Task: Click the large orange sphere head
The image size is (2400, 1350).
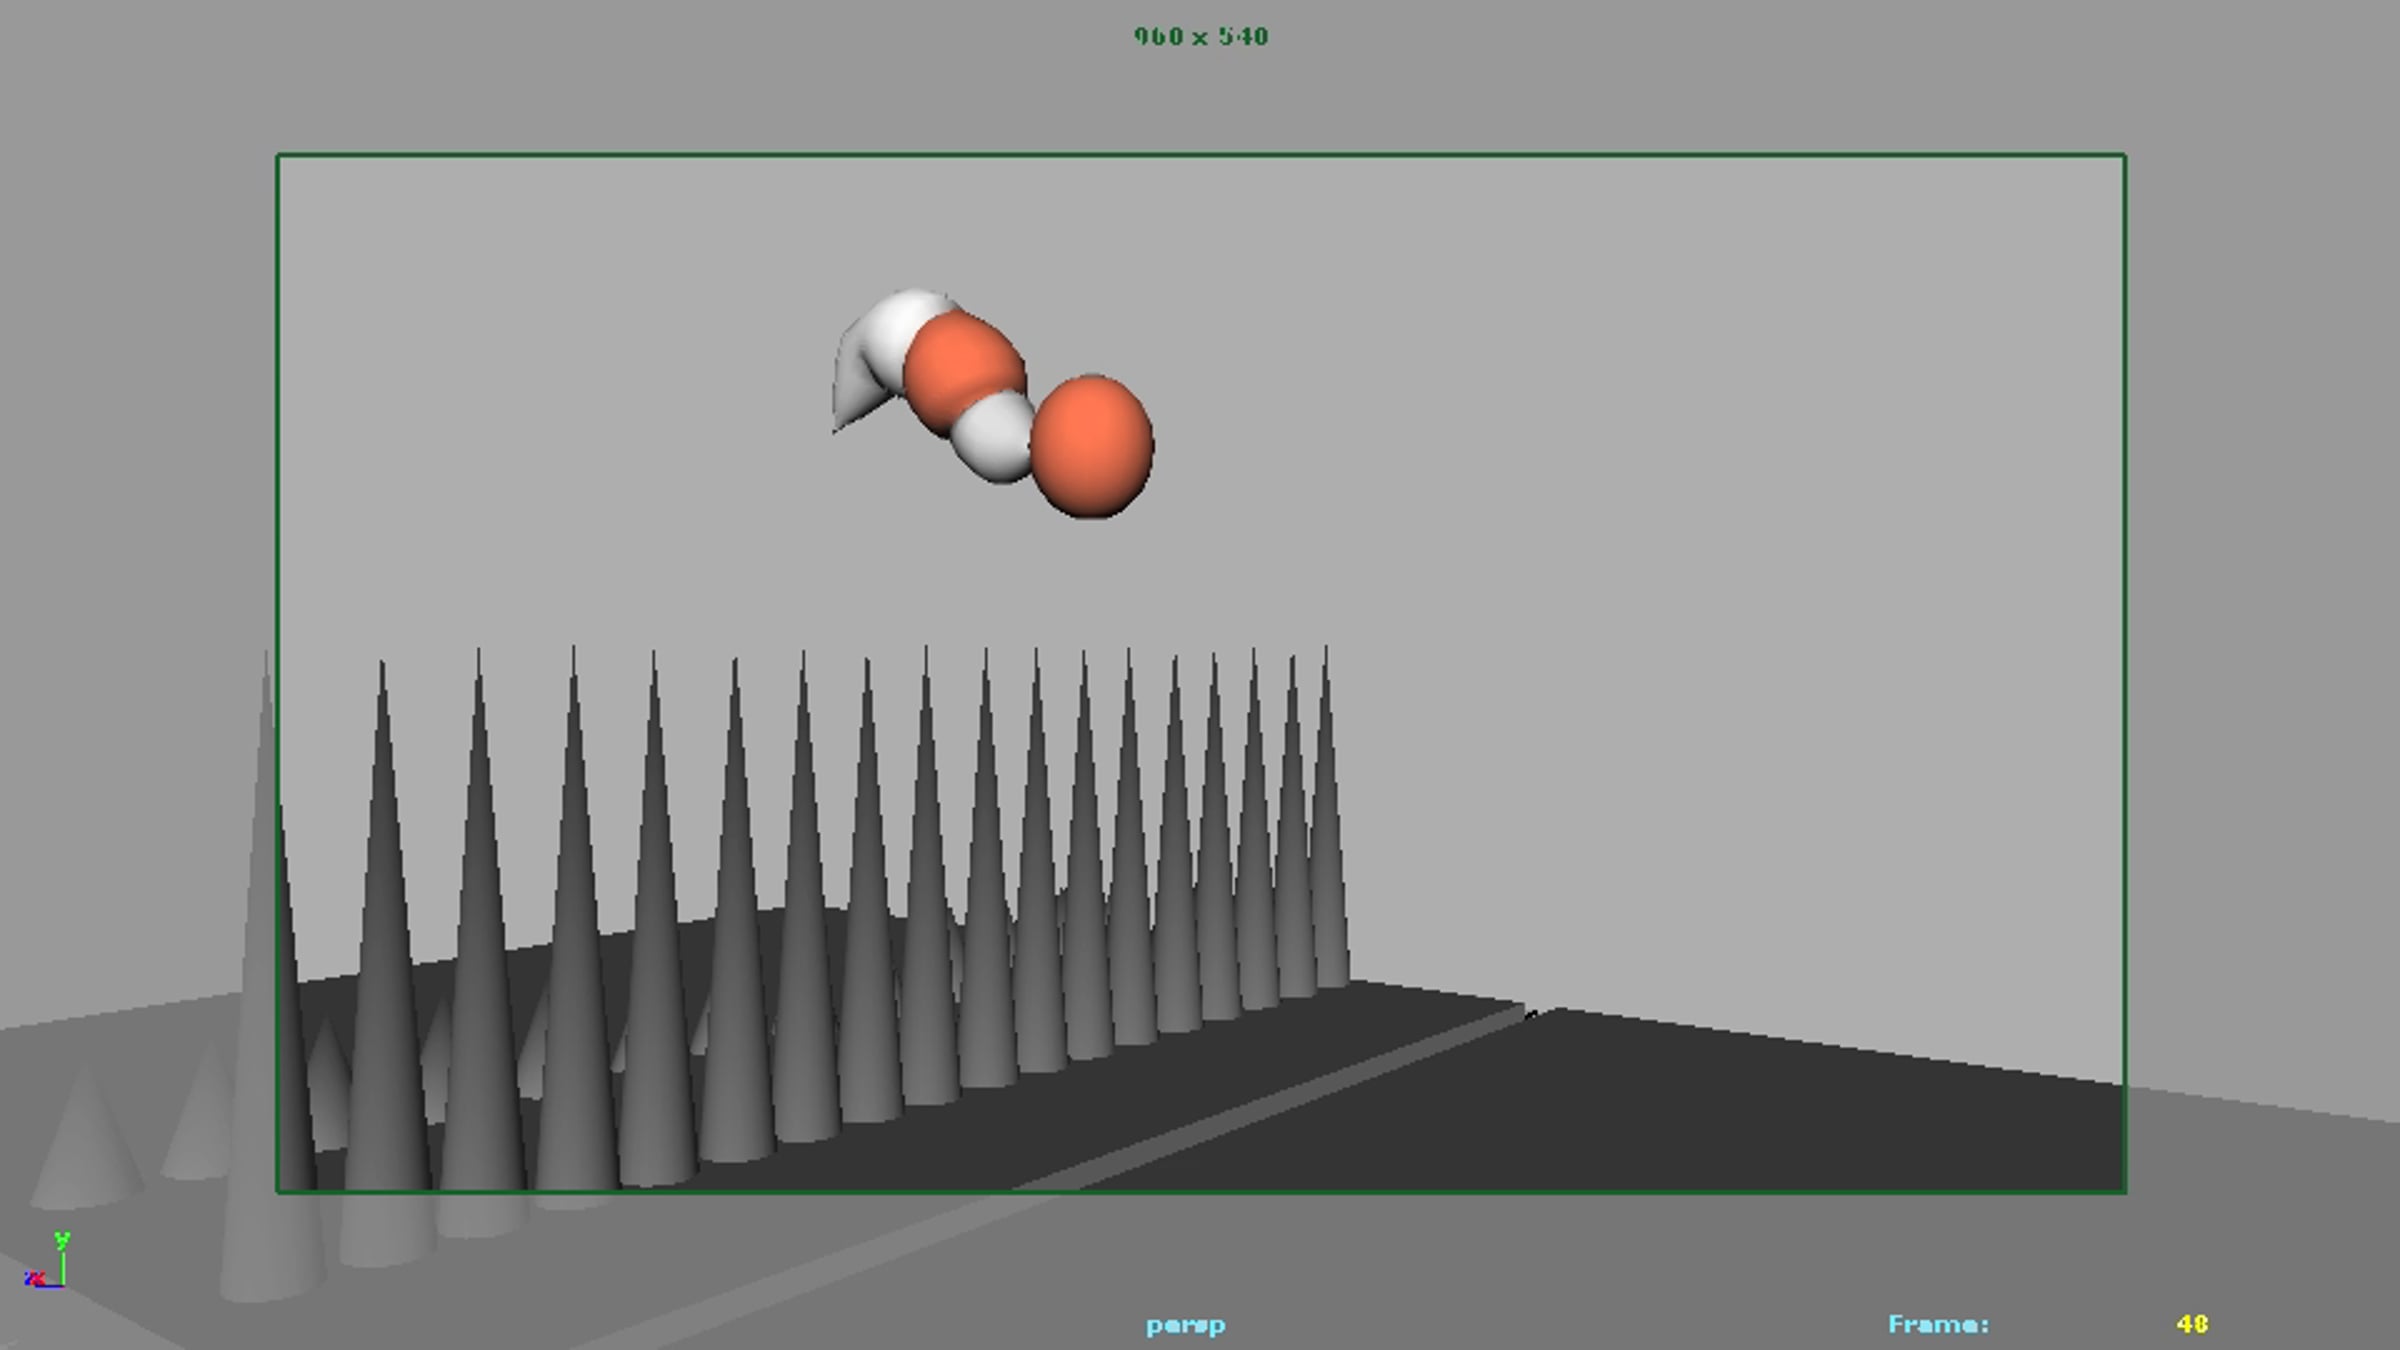Action: point(1092,447)
